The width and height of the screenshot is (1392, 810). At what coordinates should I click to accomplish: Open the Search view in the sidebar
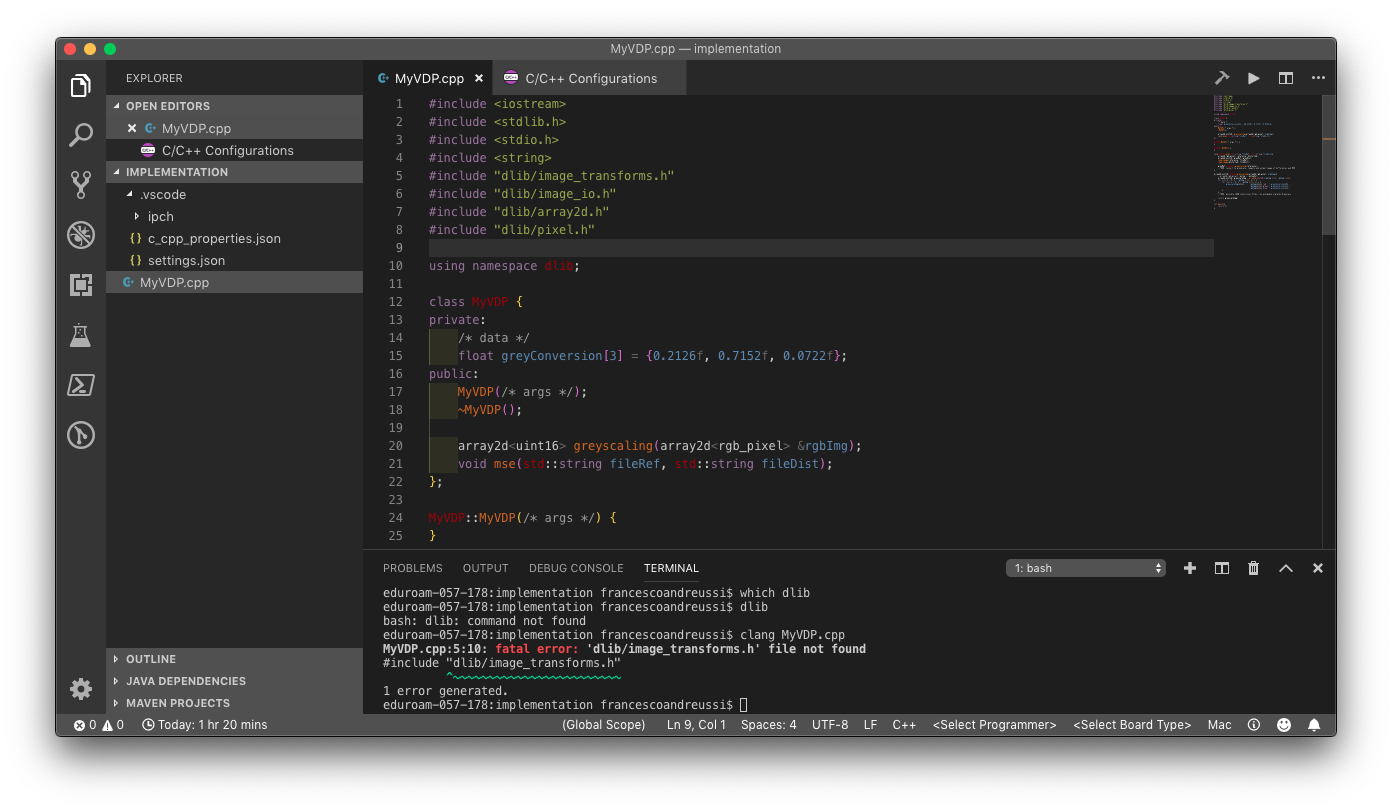pyautogui.click(x=81, y=134)
